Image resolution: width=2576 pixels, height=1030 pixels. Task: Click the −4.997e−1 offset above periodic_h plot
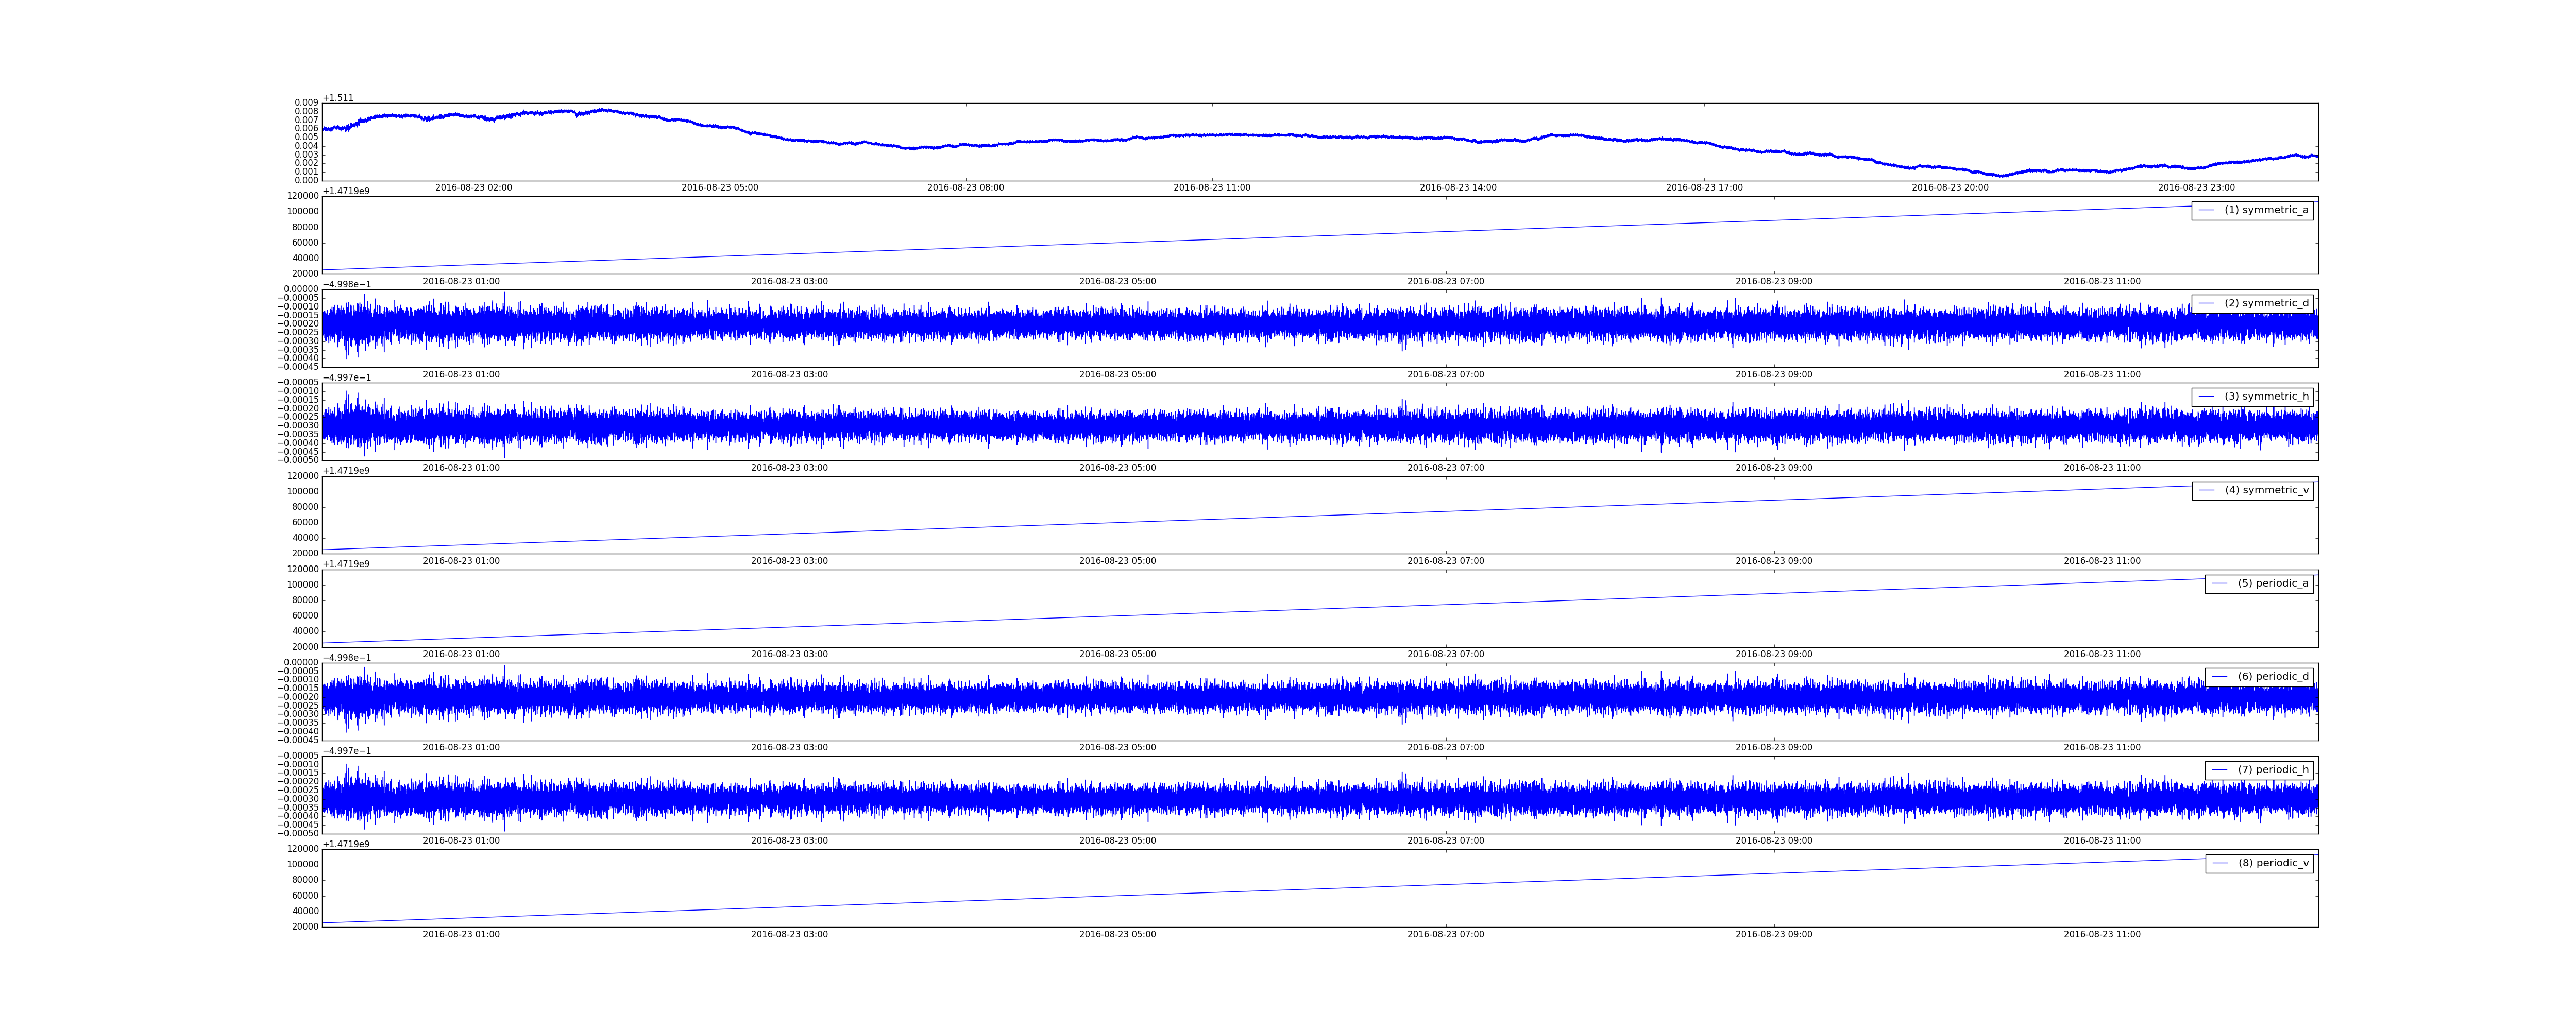coord(346,751)
